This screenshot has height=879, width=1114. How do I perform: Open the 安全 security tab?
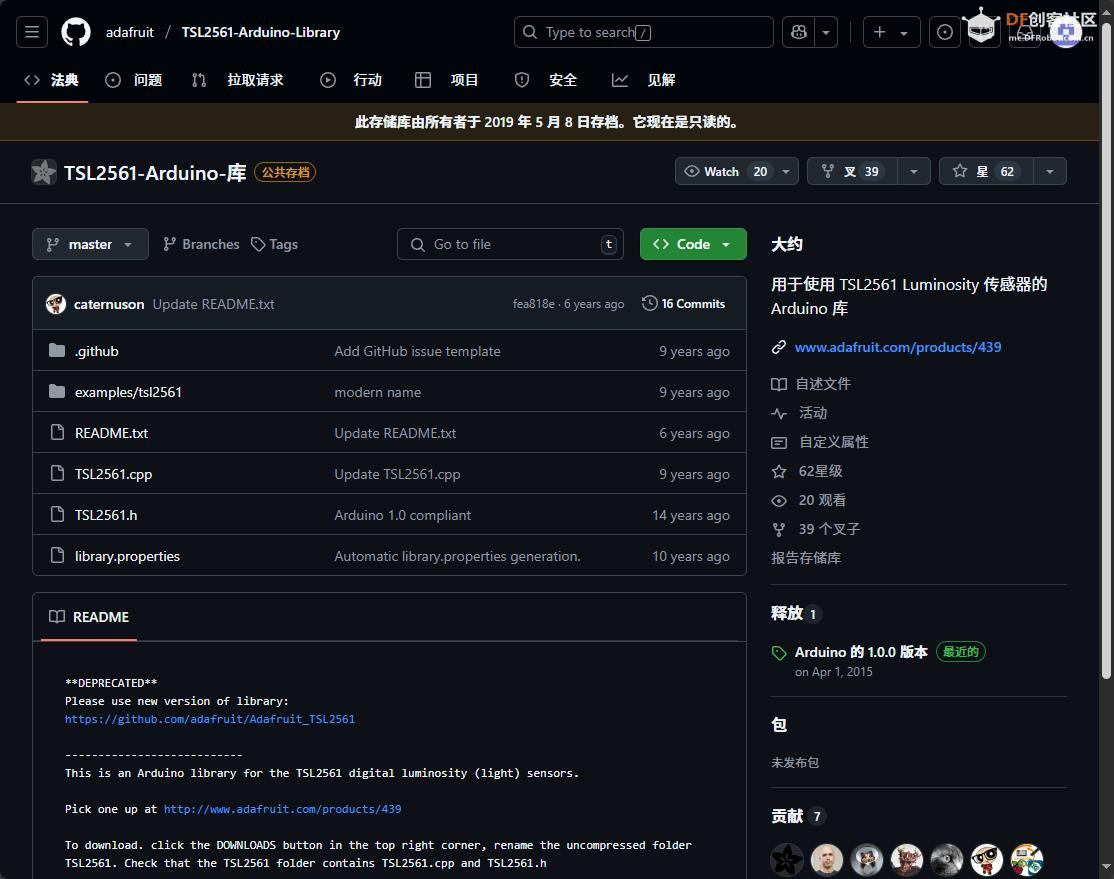(546, 80)
